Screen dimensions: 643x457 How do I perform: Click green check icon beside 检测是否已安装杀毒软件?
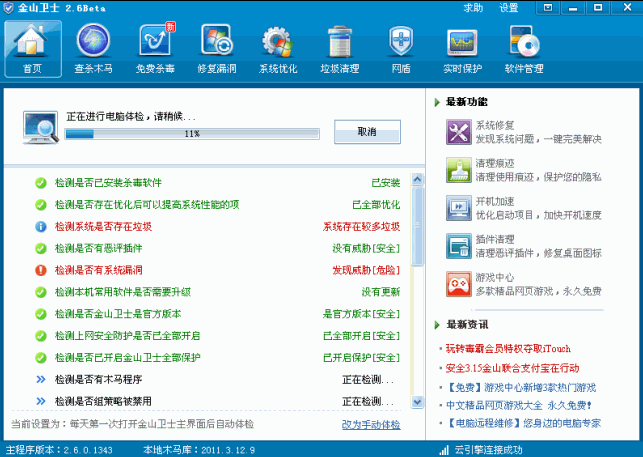[41, 183]
